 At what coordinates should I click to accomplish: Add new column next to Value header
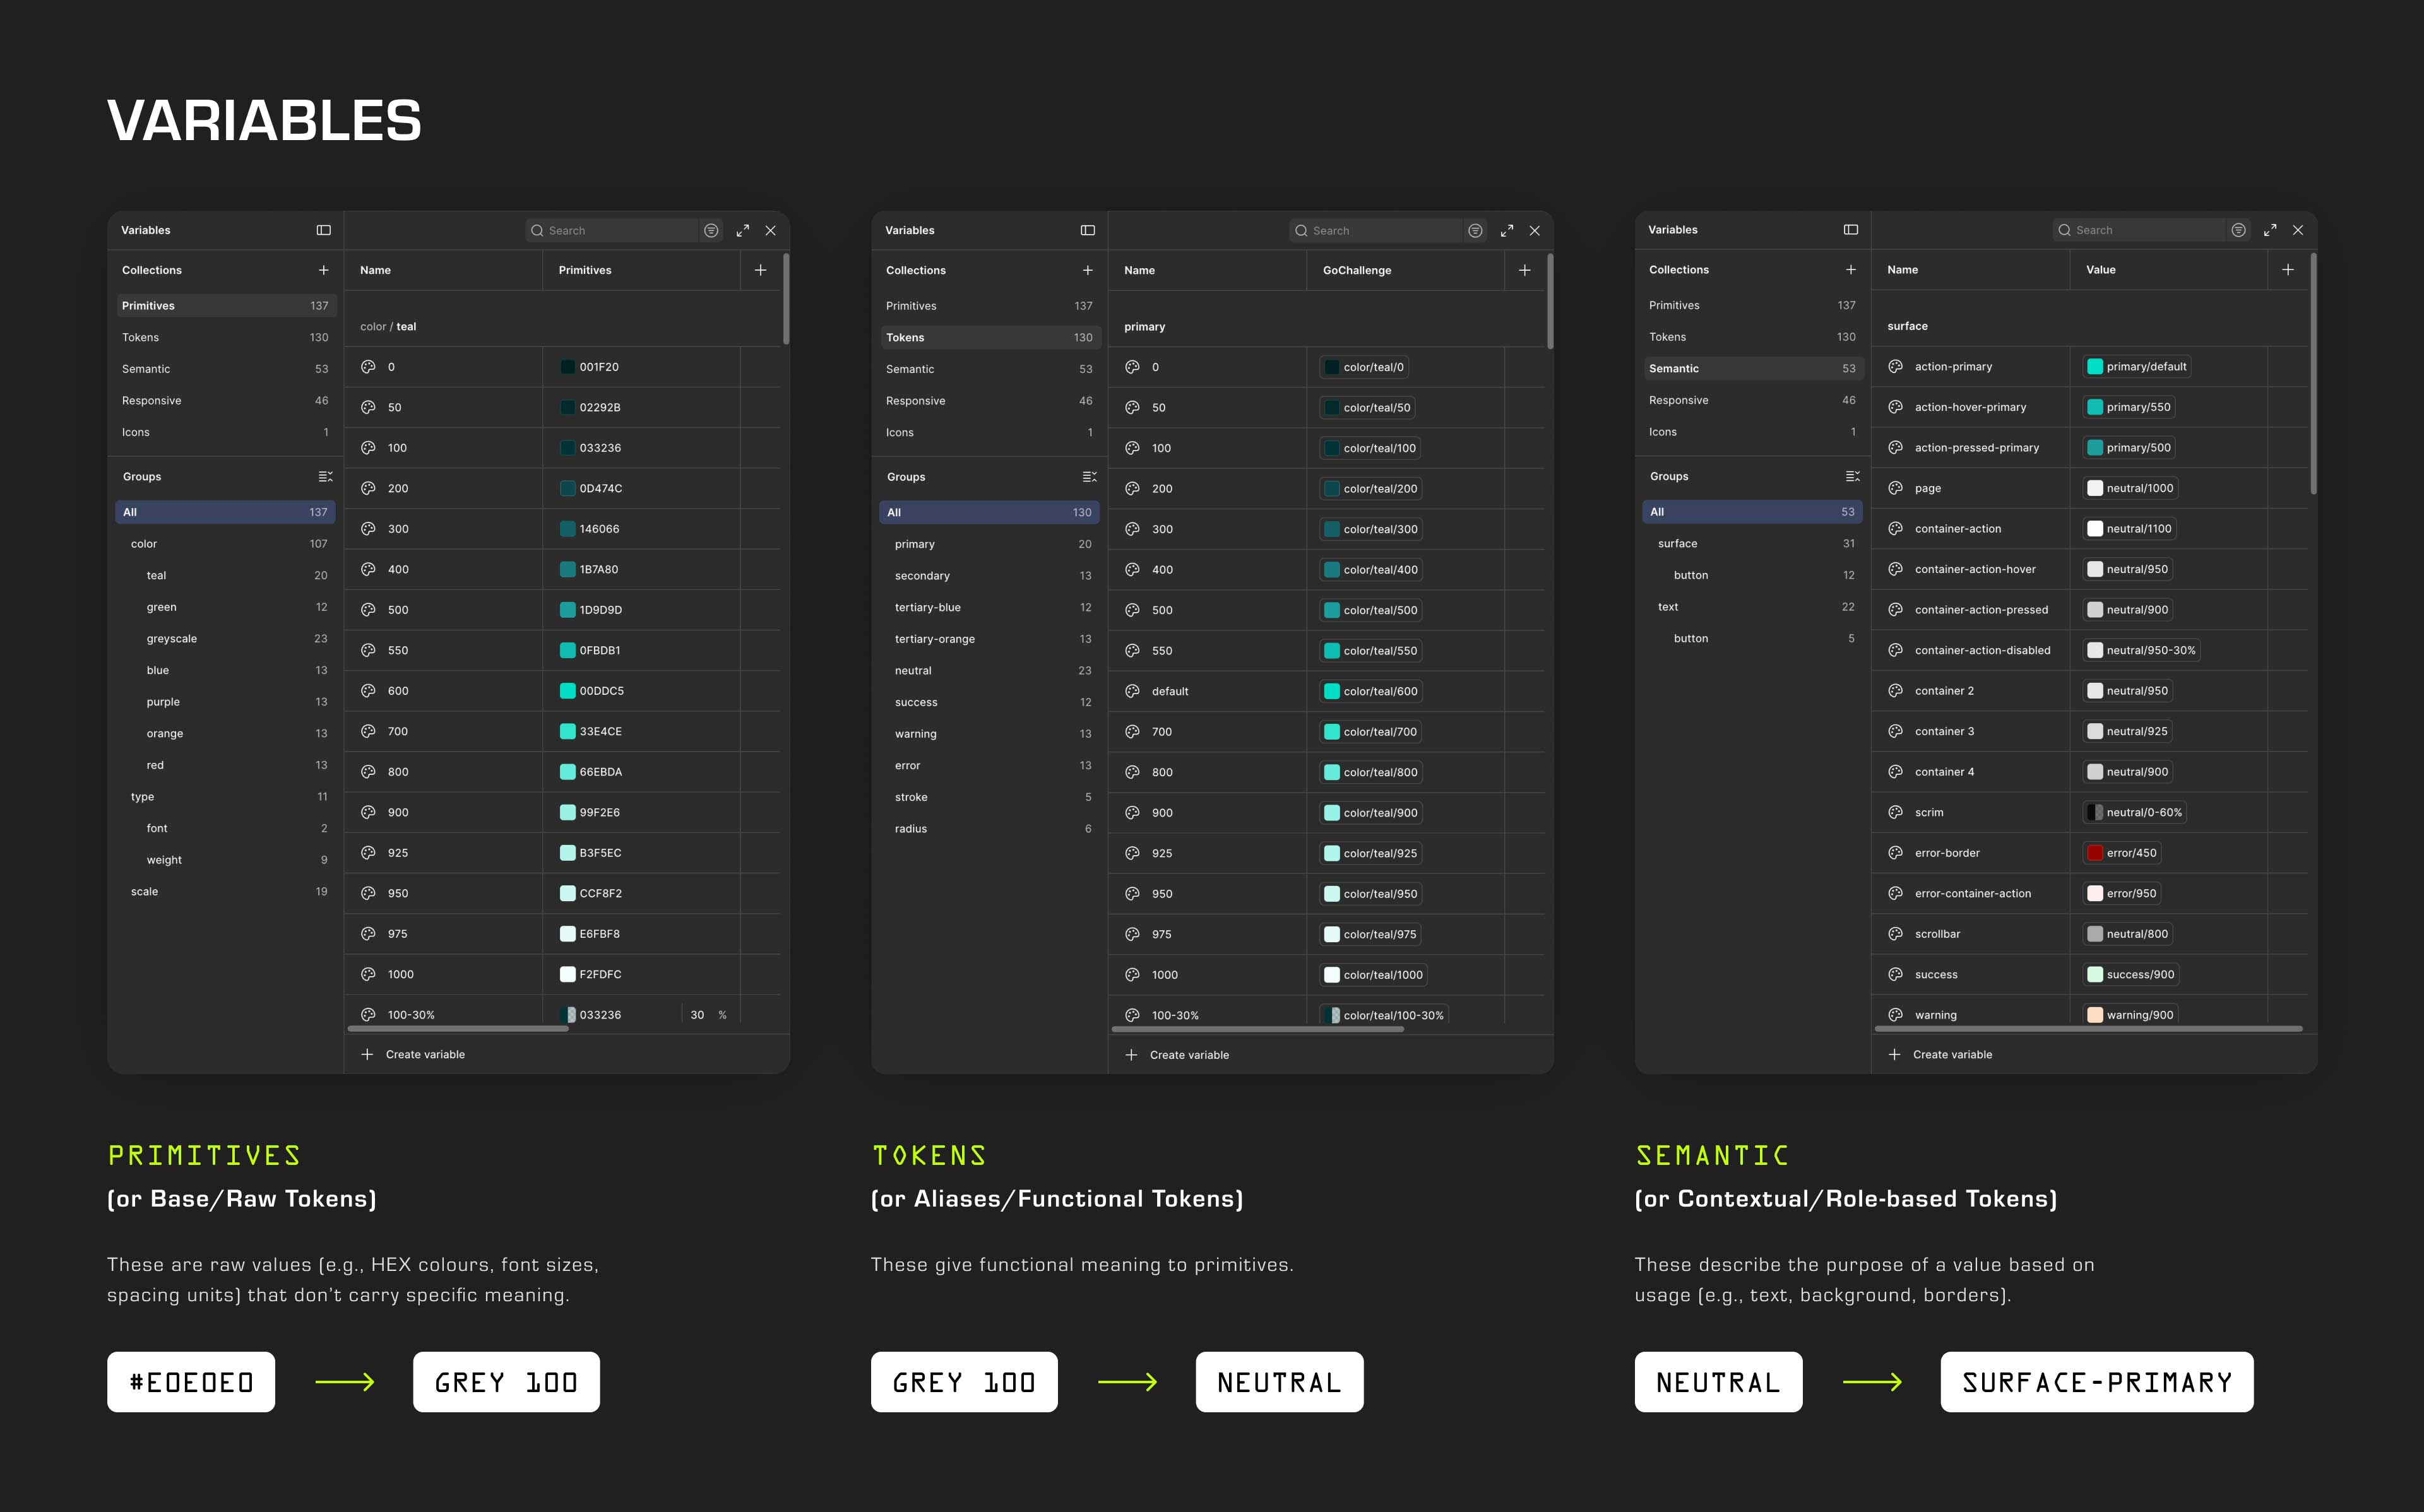tap(2287, 269)
